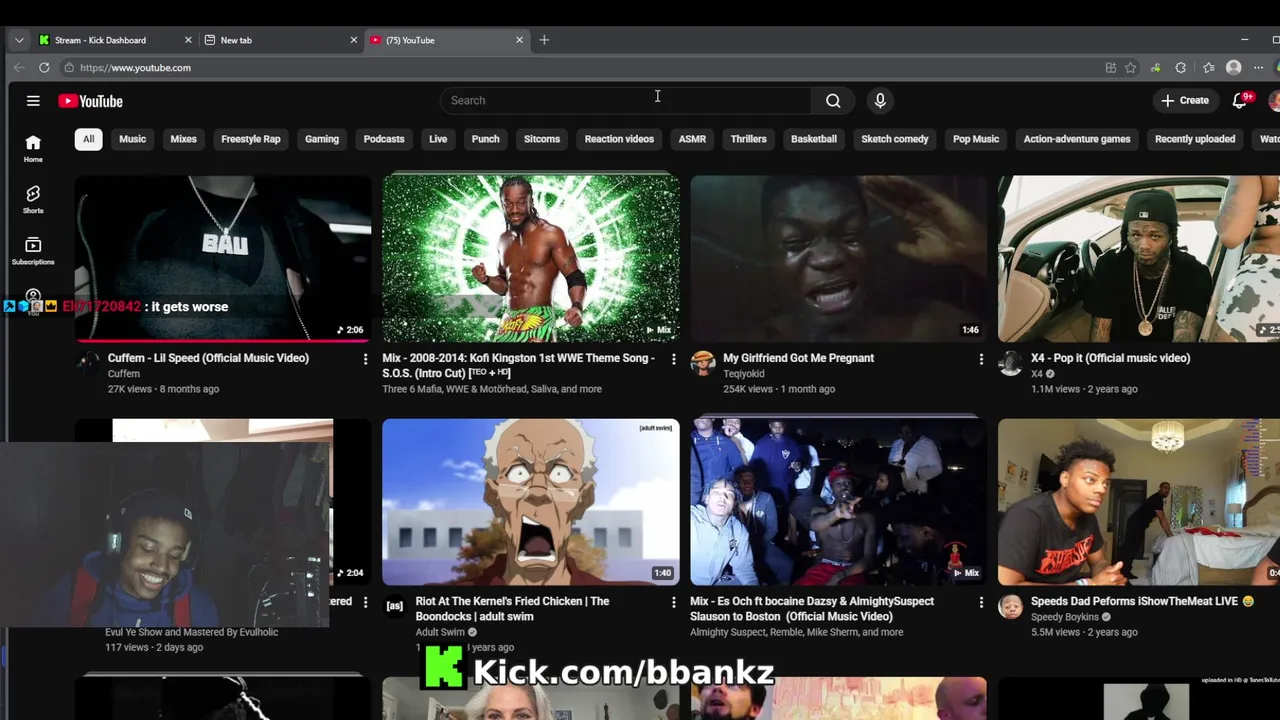Screen dimensions: 1280x720
Task: Select the Recently uploaded filter chip
Action: (1195, 139)
